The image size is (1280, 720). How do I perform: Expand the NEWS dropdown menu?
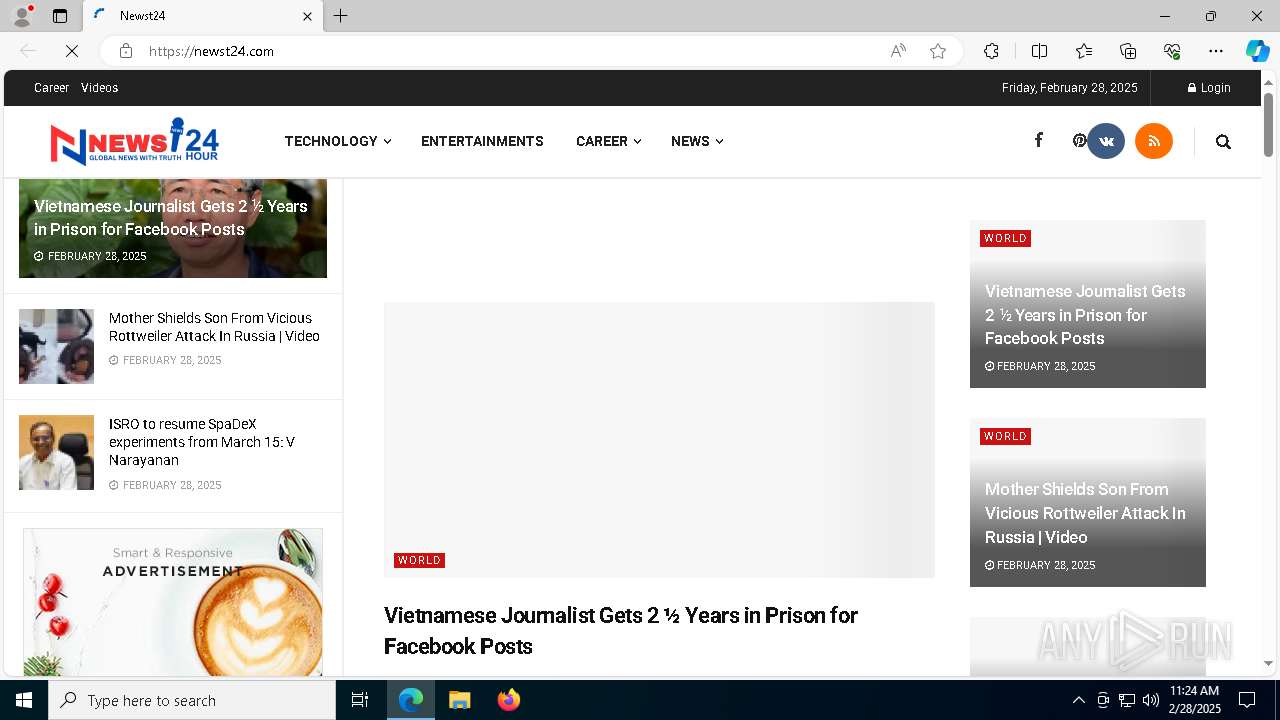[x=697, y=141]
